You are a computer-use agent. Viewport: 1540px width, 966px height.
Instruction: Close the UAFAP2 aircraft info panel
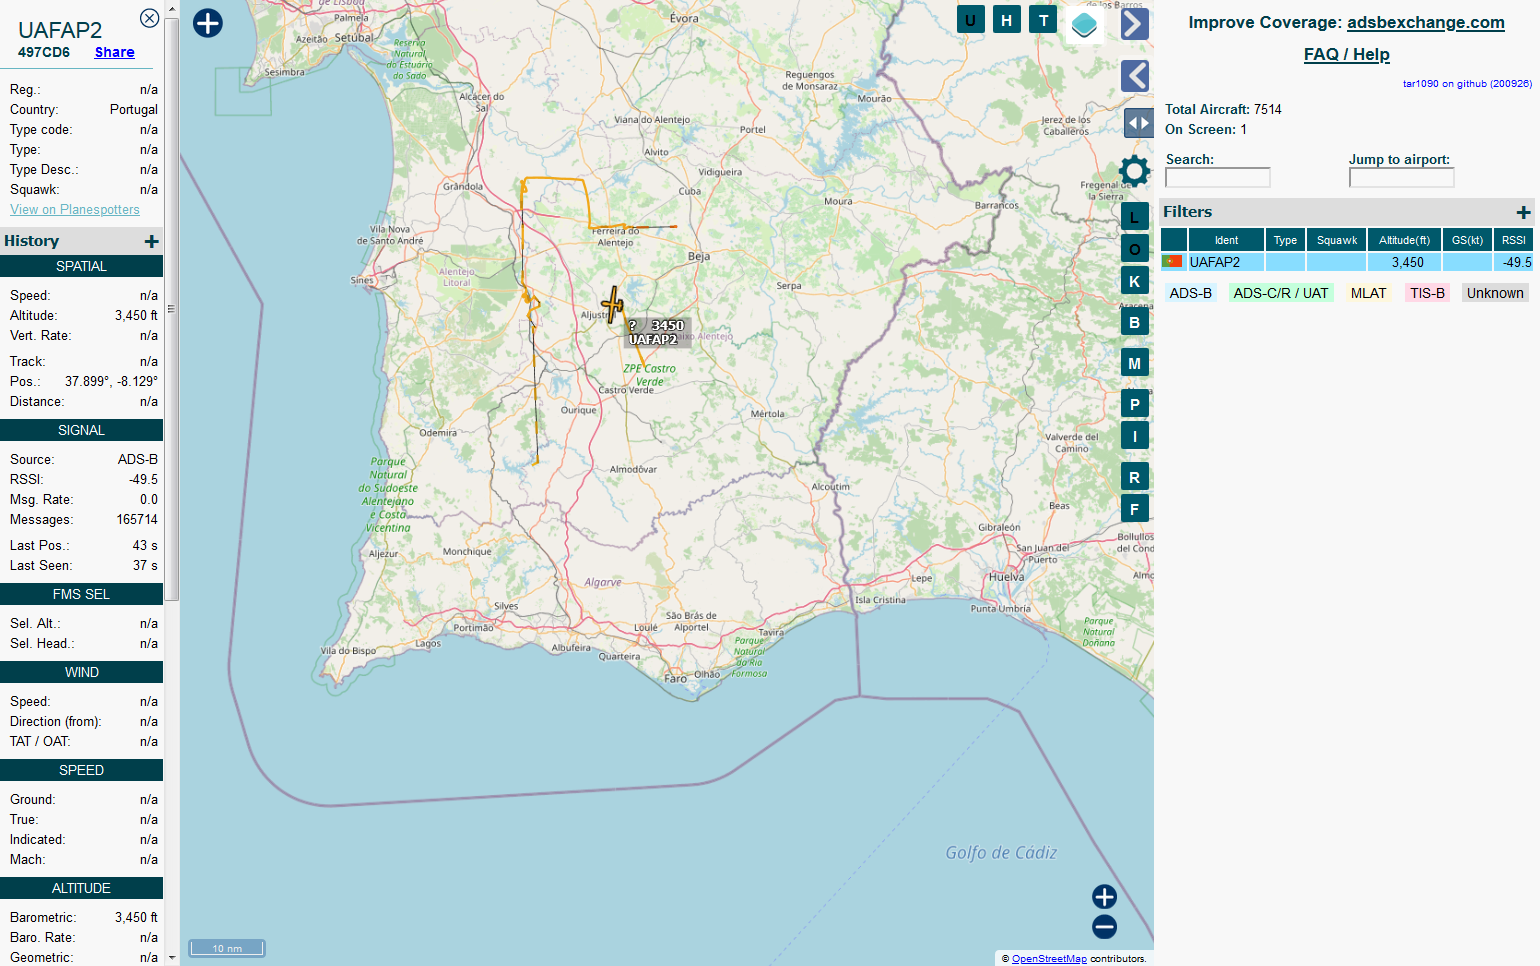149,18
